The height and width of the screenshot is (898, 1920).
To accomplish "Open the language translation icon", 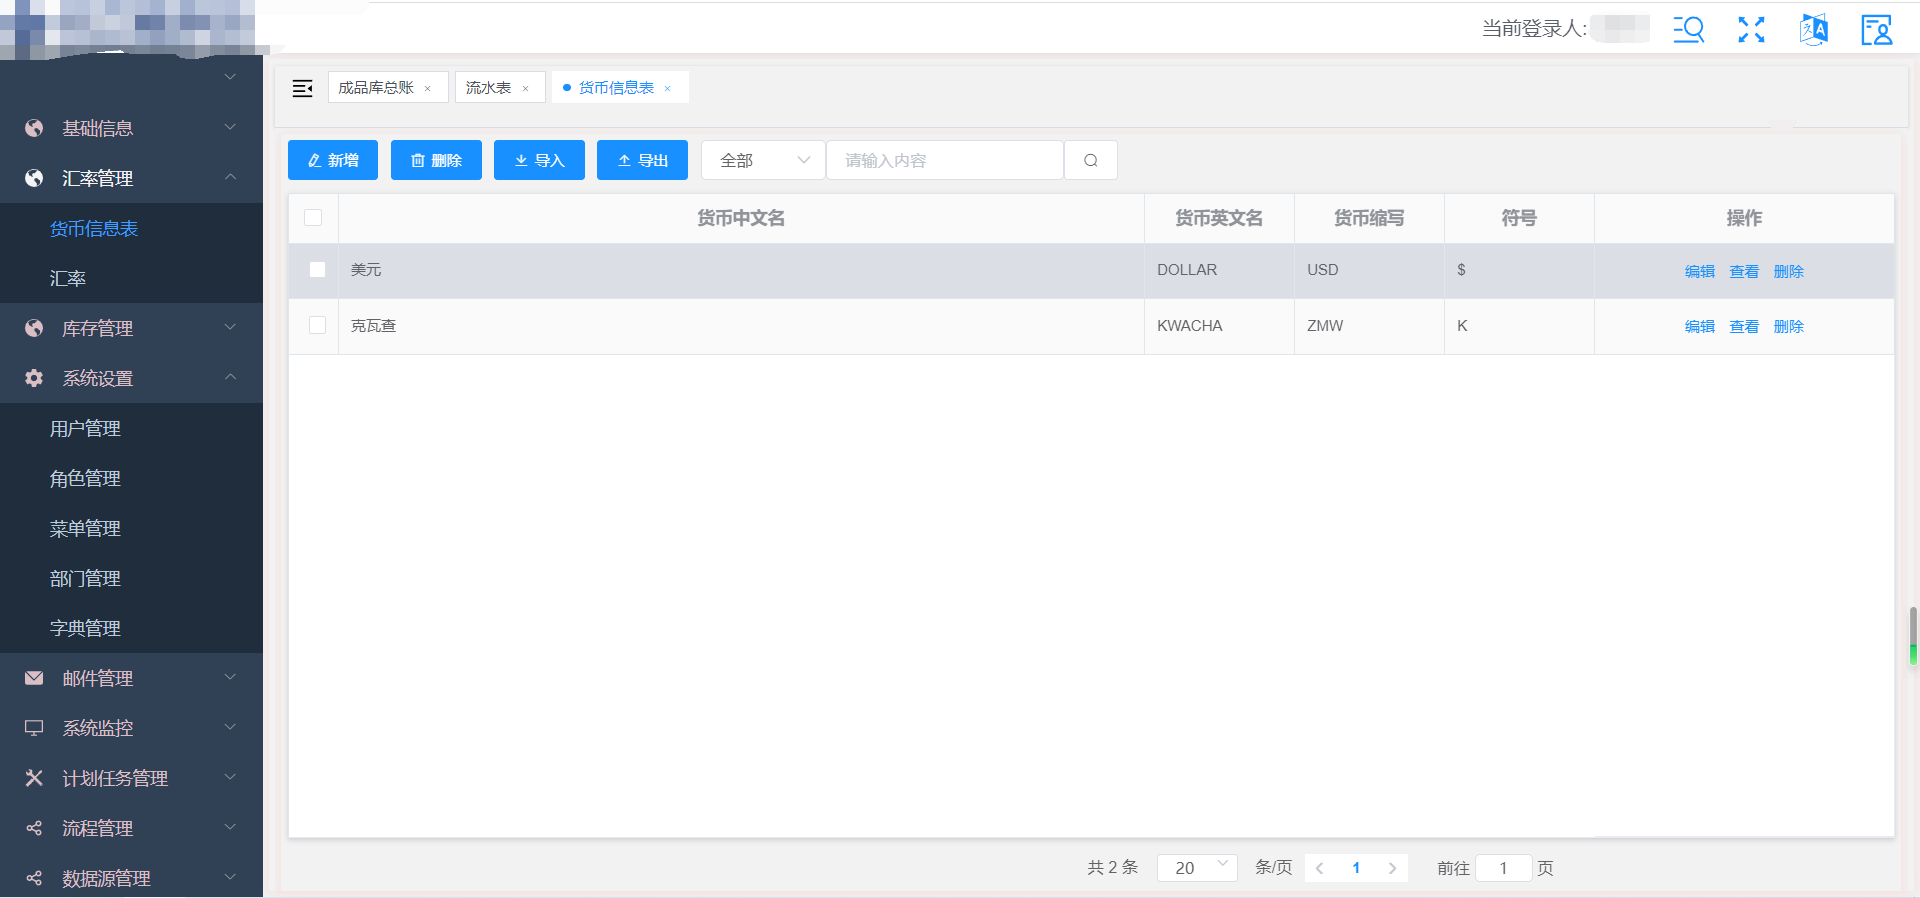I will point(1814,29).
